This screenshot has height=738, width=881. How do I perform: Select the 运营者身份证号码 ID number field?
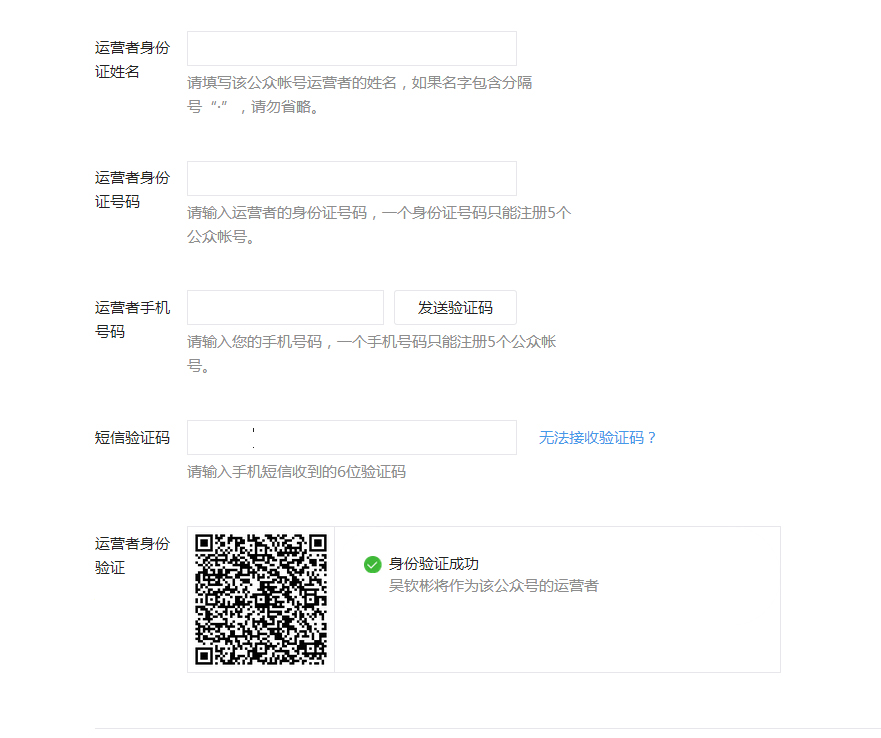click(x=351, y=178)
